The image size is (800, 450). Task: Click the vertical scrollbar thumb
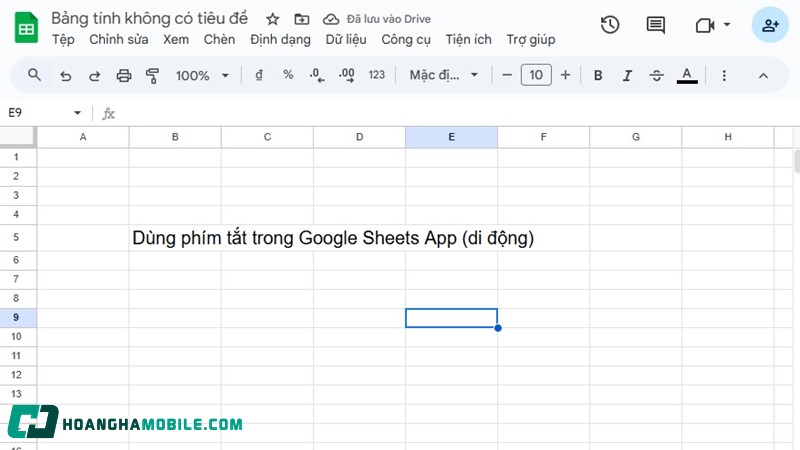797,161
